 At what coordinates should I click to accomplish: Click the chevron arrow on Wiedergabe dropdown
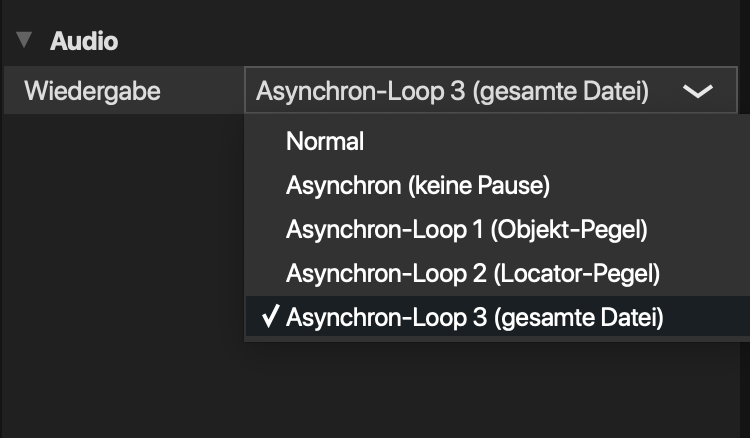pos(698,91)
